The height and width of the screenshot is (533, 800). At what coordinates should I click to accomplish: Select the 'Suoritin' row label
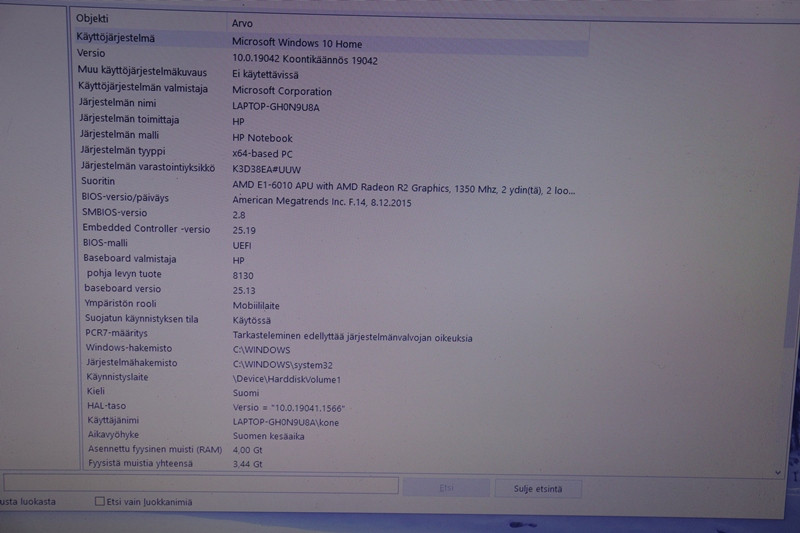[98, 181]
